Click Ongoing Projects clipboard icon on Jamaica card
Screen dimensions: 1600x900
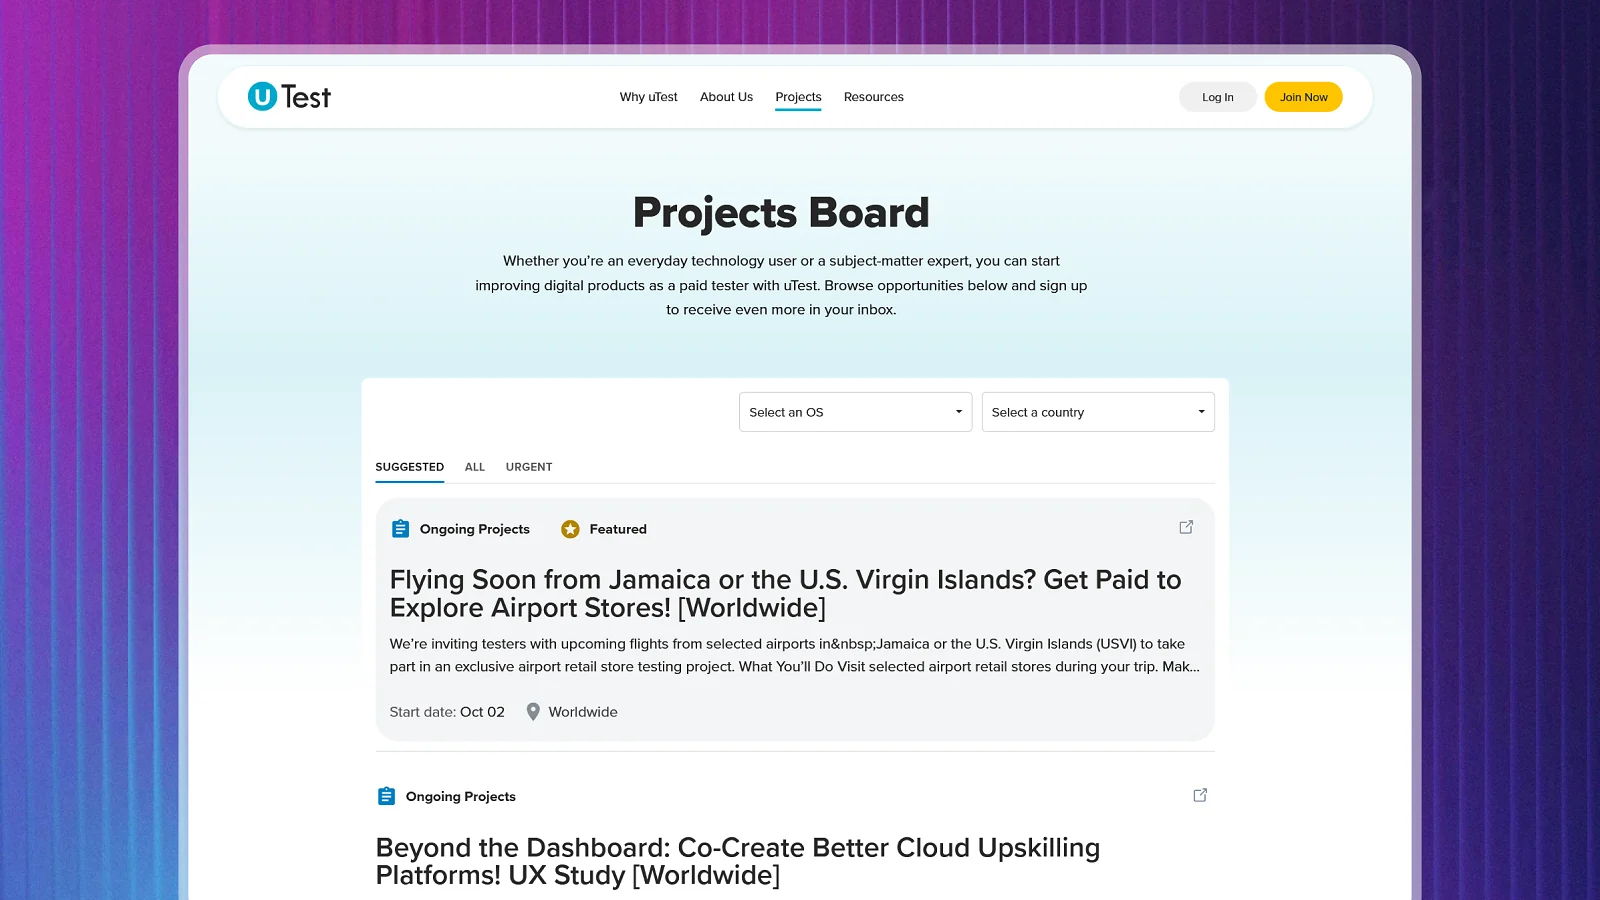pos(400,529)
